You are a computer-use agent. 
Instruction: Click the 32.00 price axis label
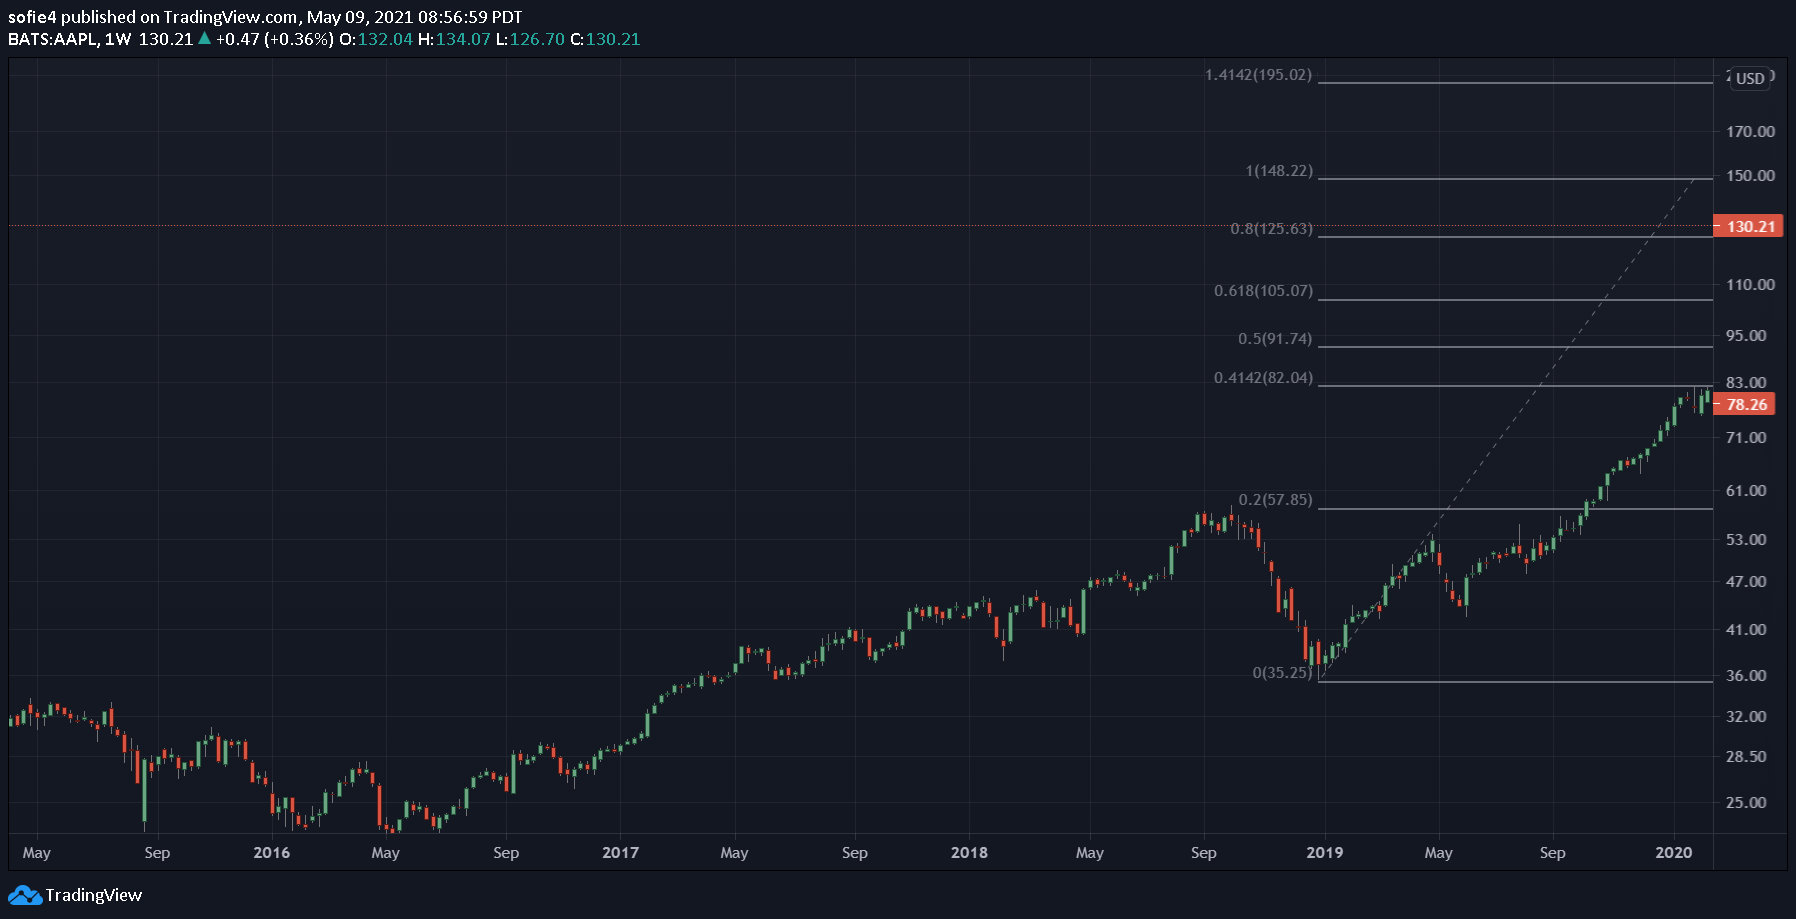1746,716
